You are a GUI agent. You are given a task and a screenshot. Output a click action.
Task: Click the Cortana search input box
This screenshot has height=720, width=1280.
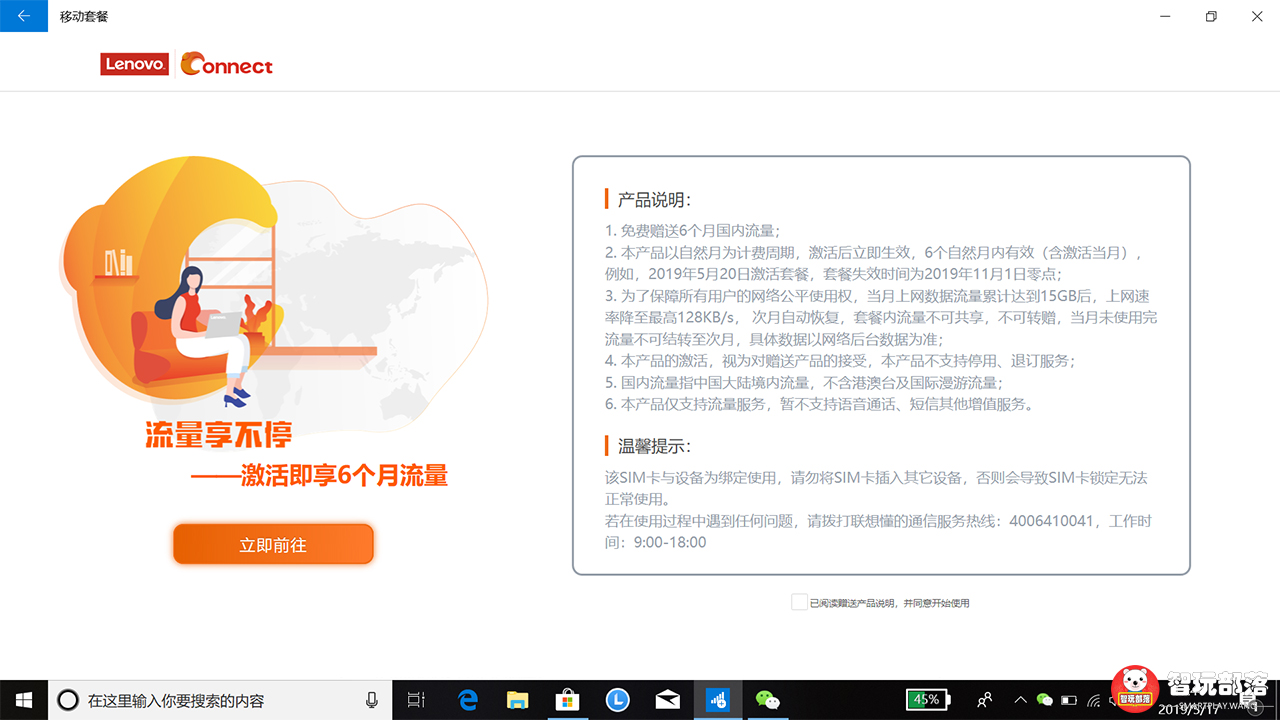click(x=210, y=700)
